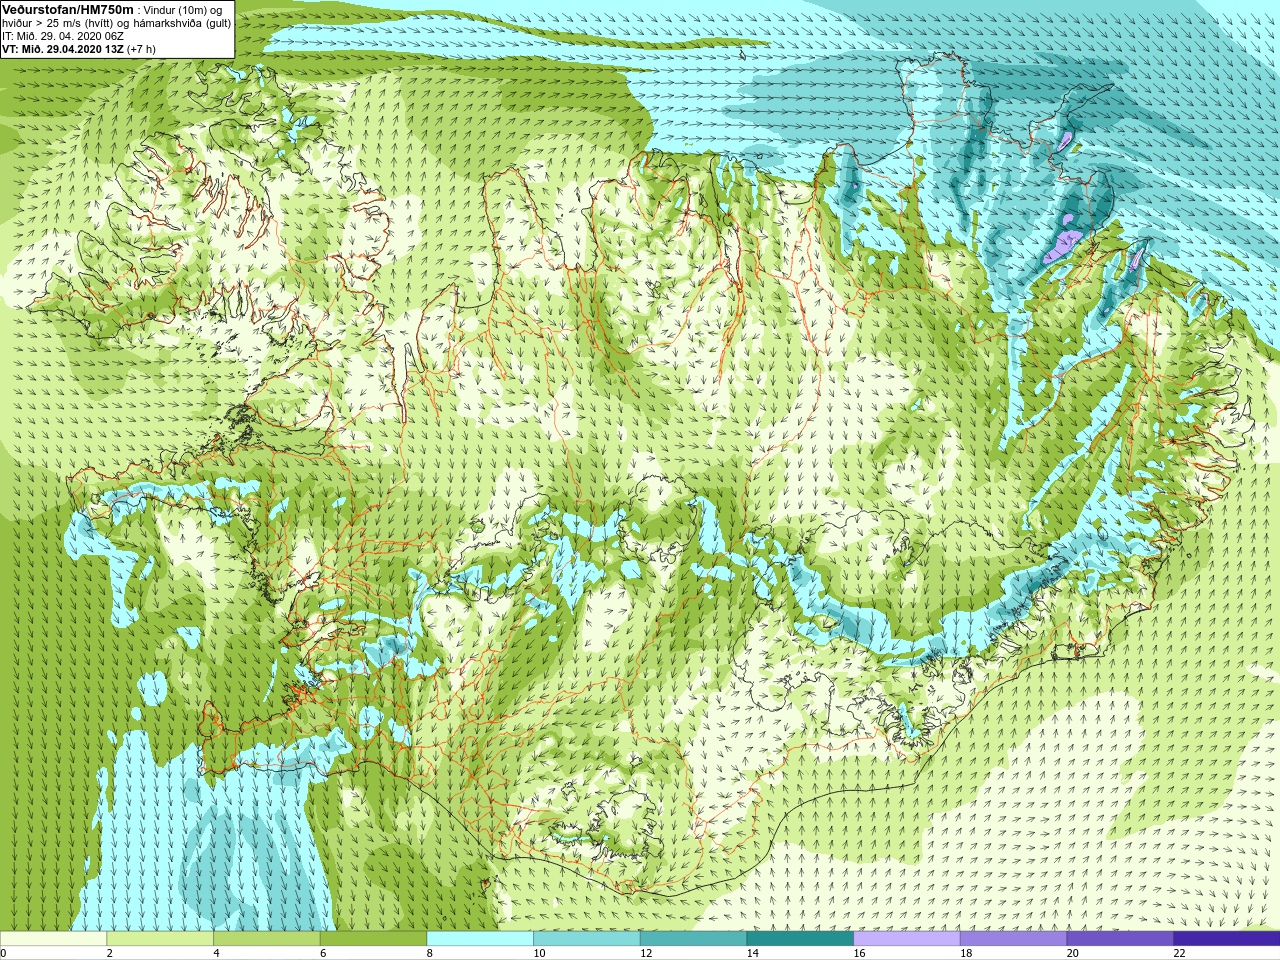Select the bright cyan 8–10 m/s legend swatch

pos(480,939)
